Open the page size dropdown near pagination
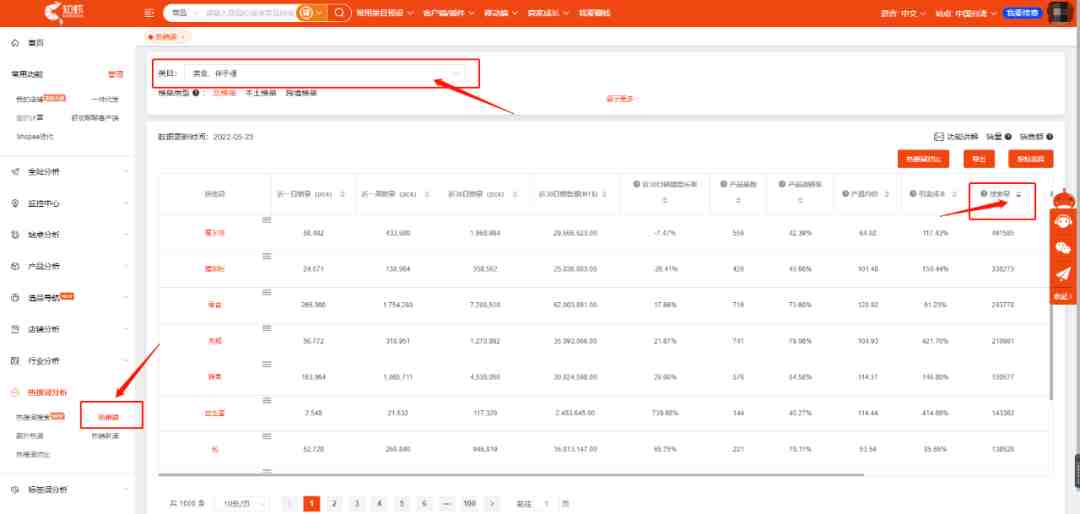 point(242,504)
